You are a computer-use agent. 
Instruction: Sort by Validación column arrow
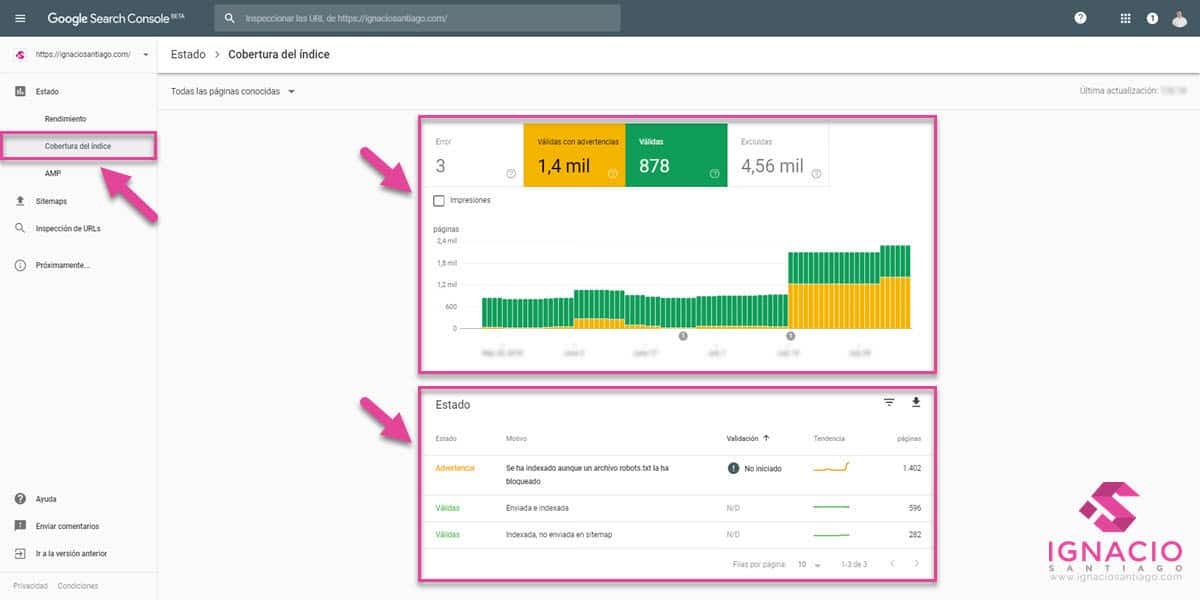(x=767, y=438)
